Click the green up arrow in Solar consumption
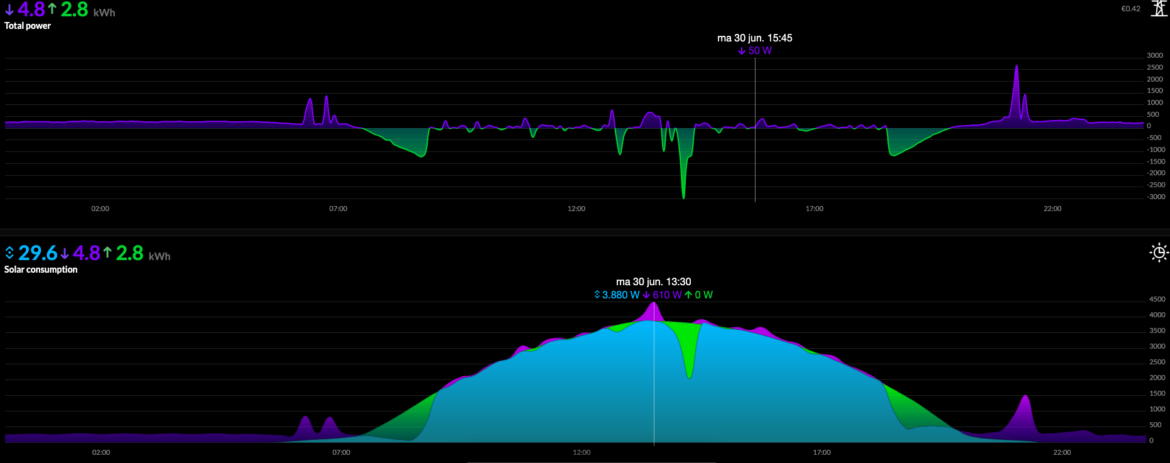The image size is (1170, 463). [x=108, y=253]
